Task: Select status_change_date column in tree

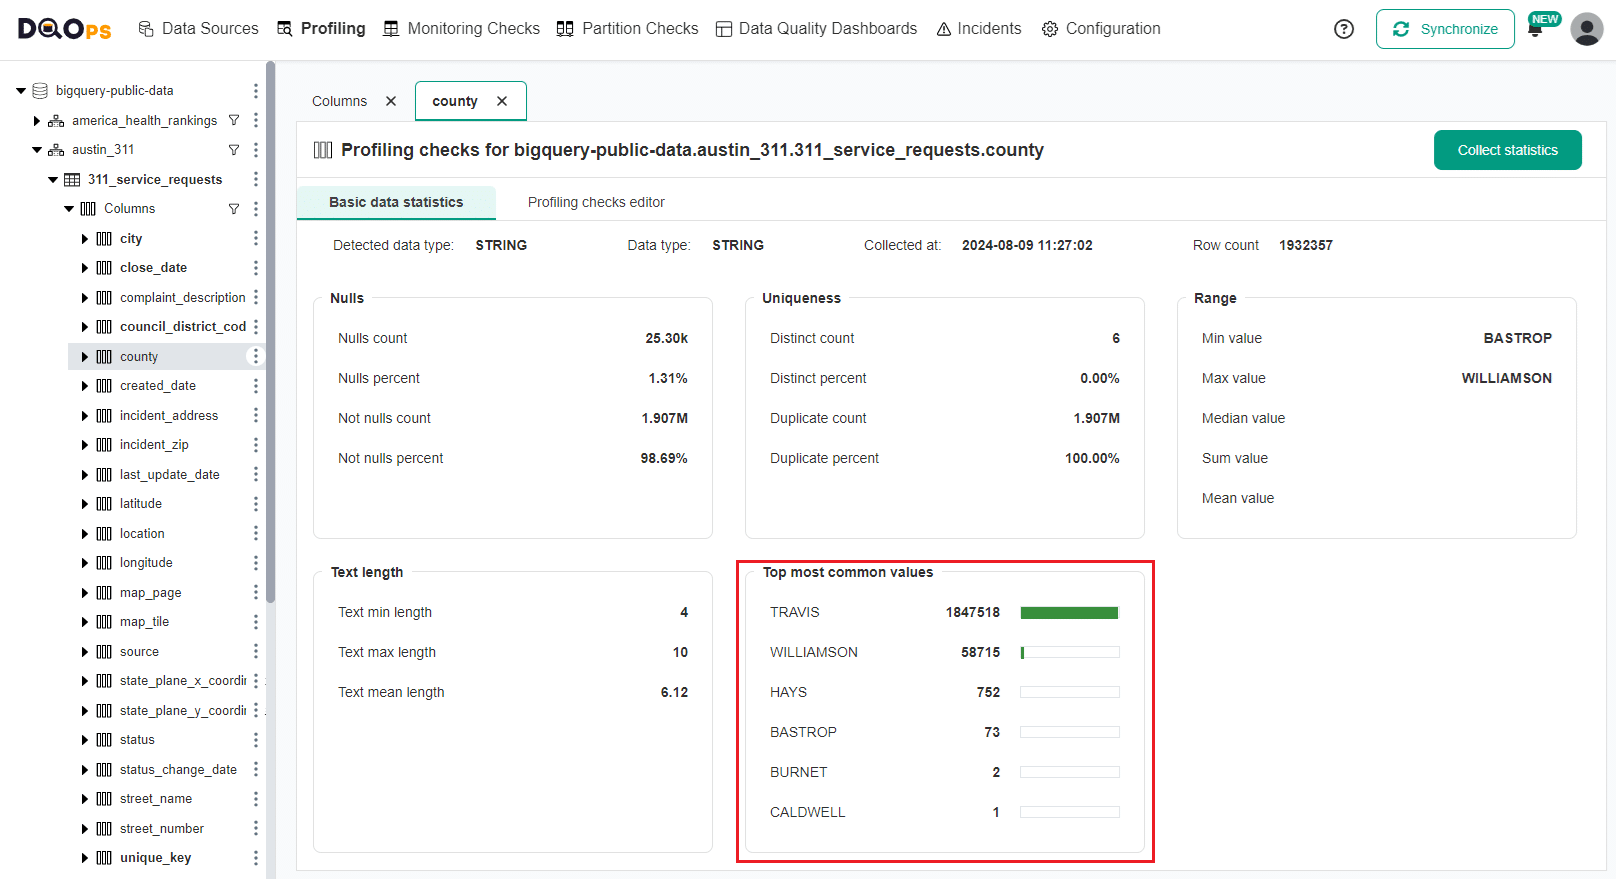Action: tap(178, 770)
